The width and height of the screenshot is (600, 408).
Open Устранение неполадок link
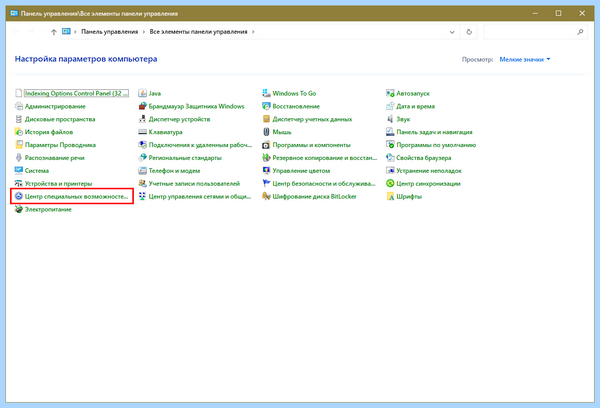pyautogui.click(x=429, y=171)
